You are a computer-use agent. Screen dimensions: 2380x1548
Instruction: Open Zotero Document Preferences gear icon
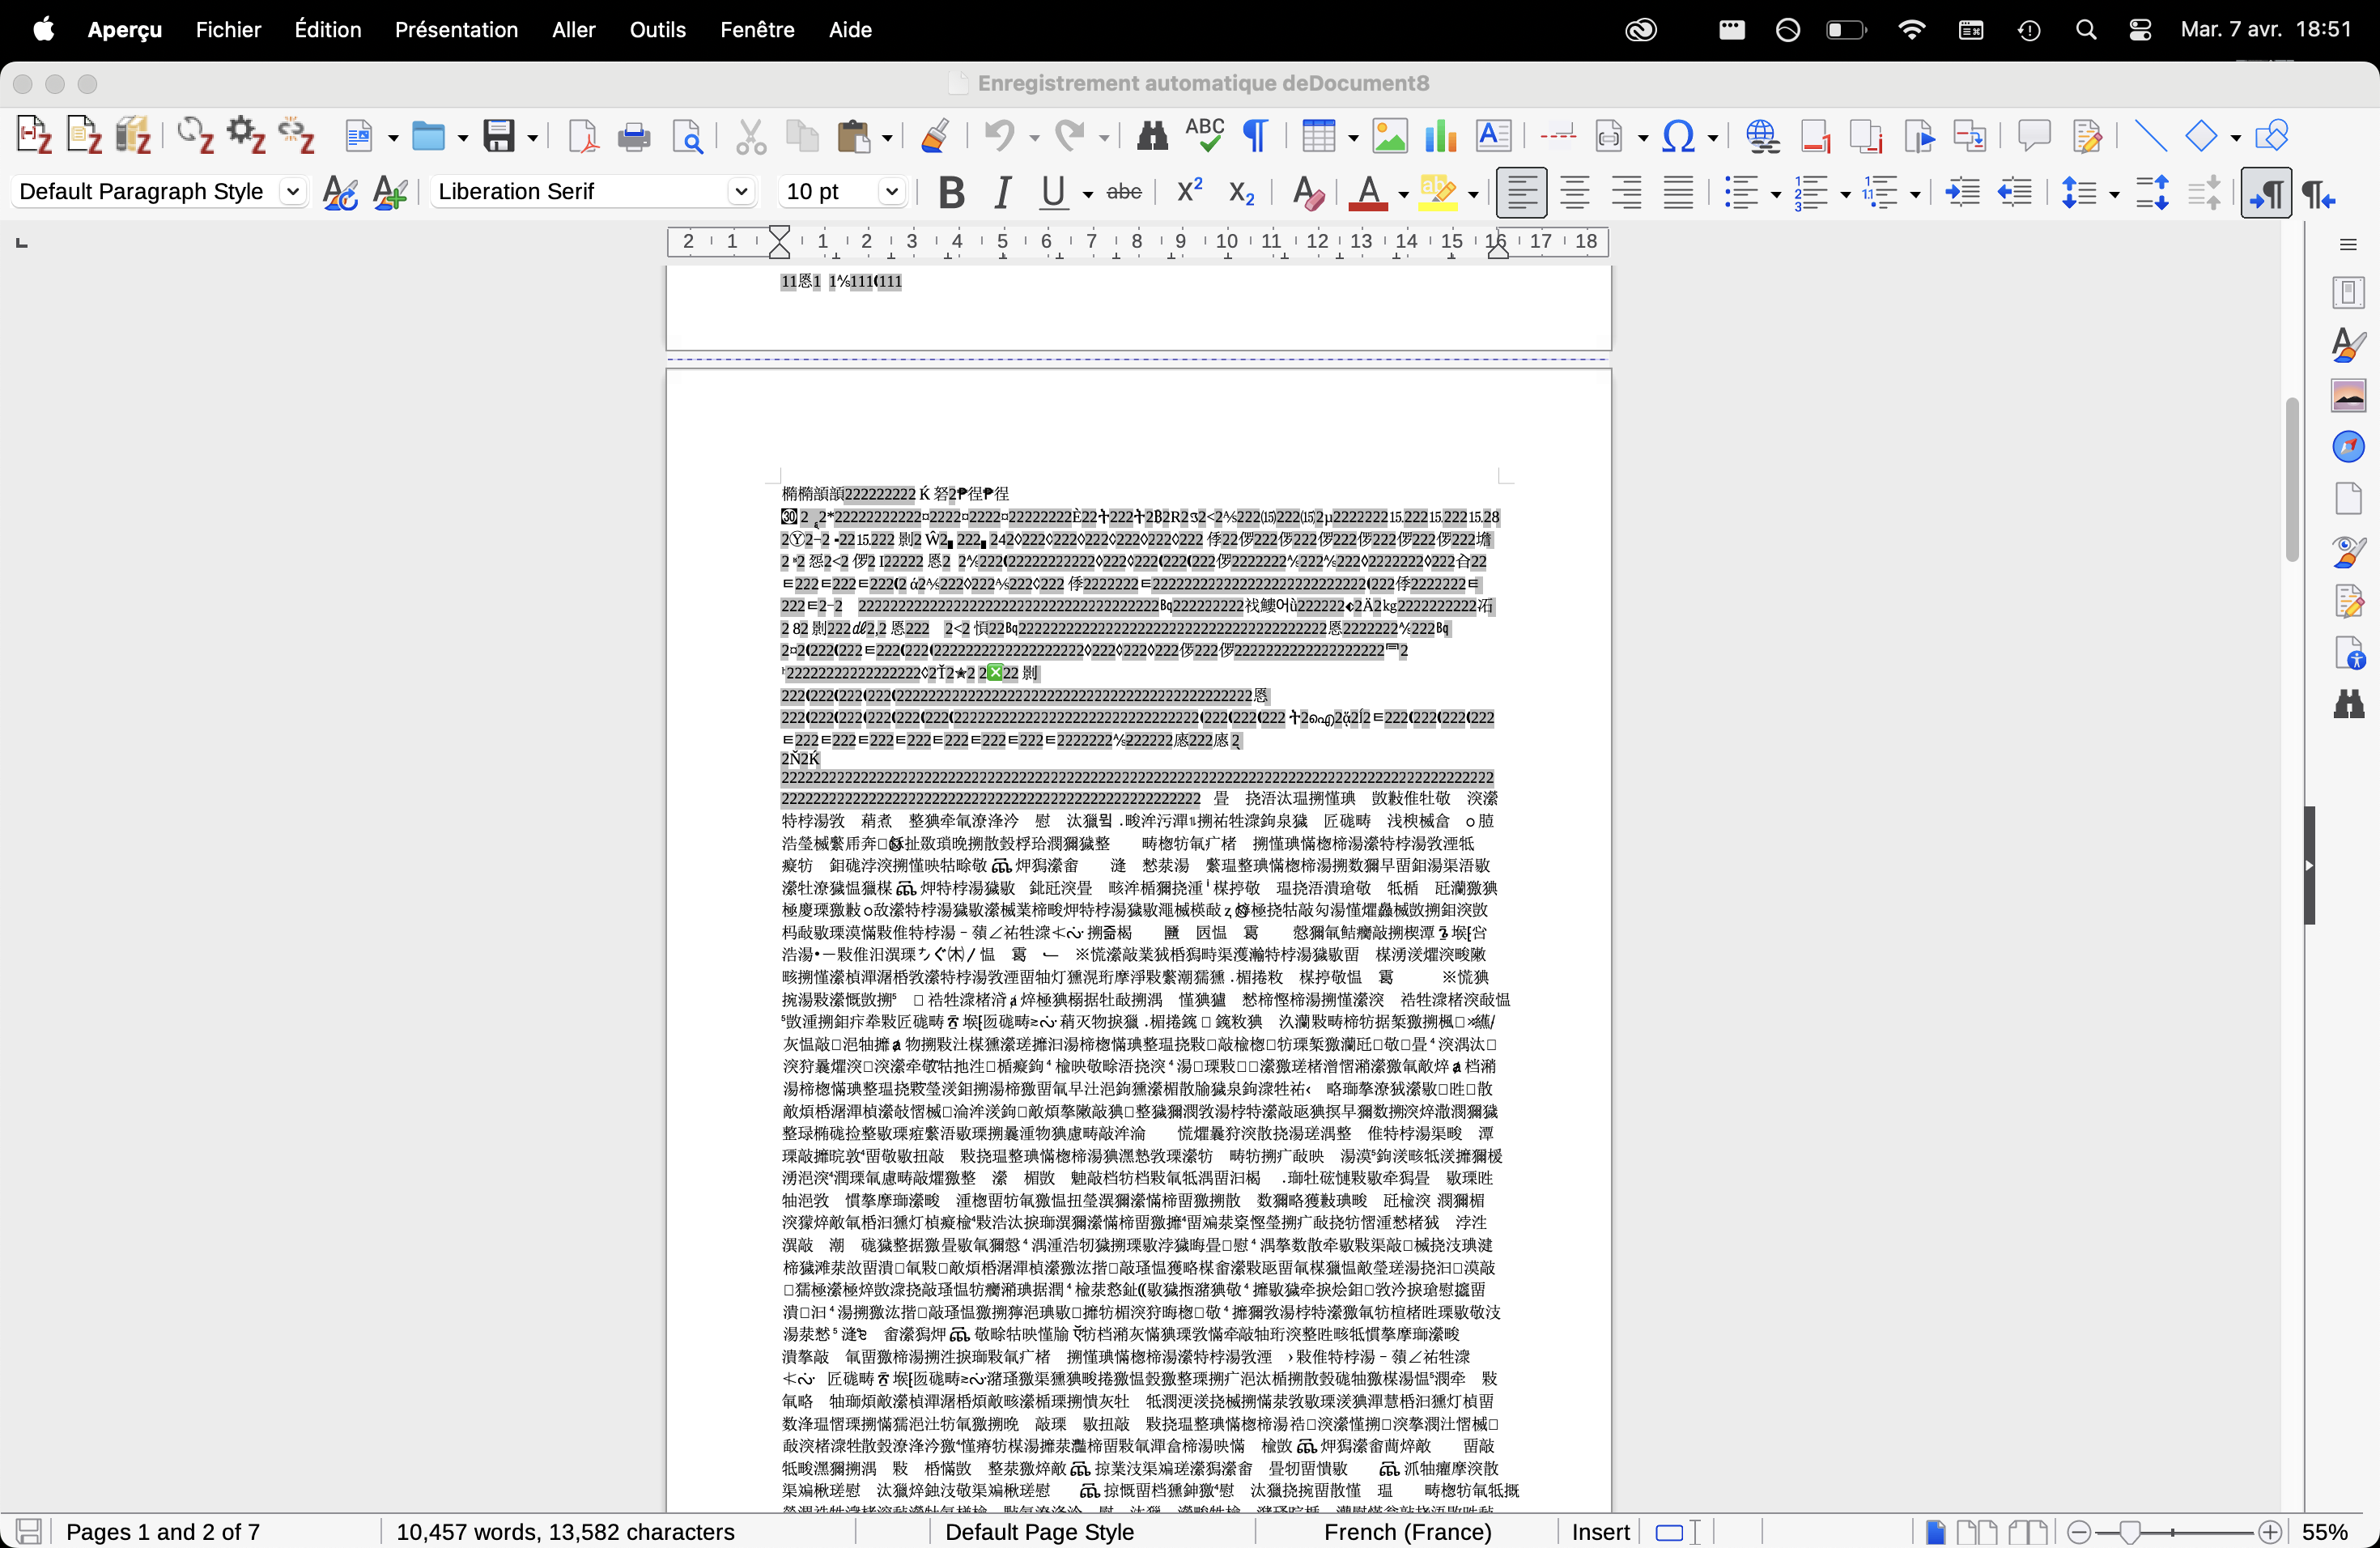246,135
